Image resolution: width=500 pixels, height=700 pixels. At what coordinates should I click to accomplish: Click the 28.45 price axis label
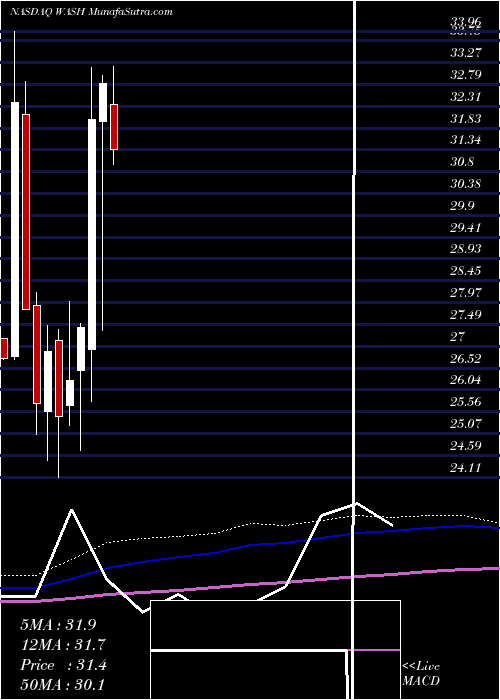coord(466,271)
